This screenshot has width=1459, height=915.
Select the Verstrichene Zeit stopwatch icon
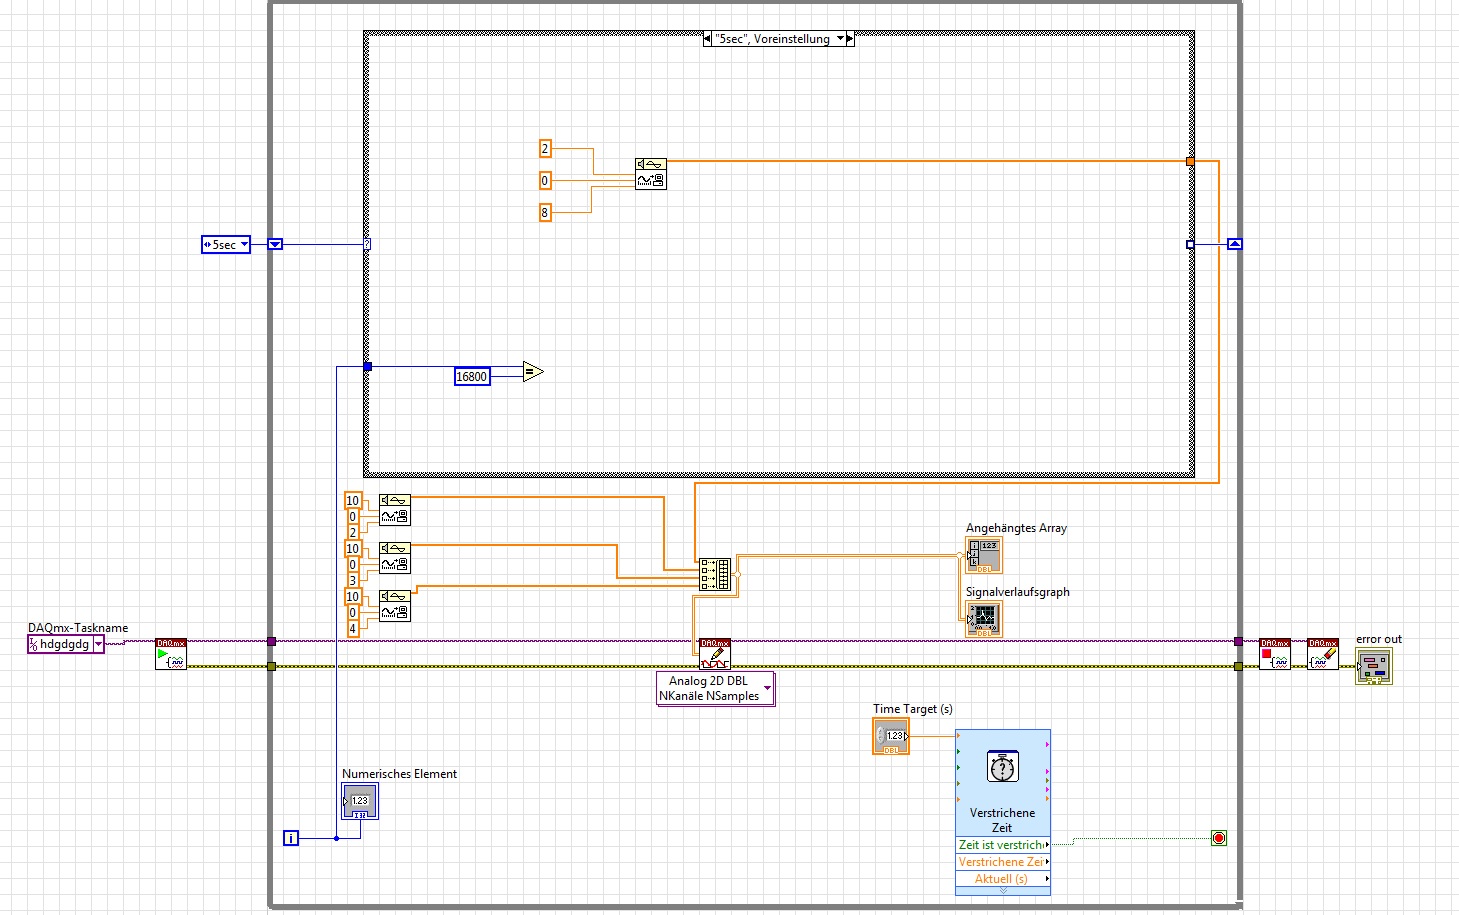(x=1002, y=767)
